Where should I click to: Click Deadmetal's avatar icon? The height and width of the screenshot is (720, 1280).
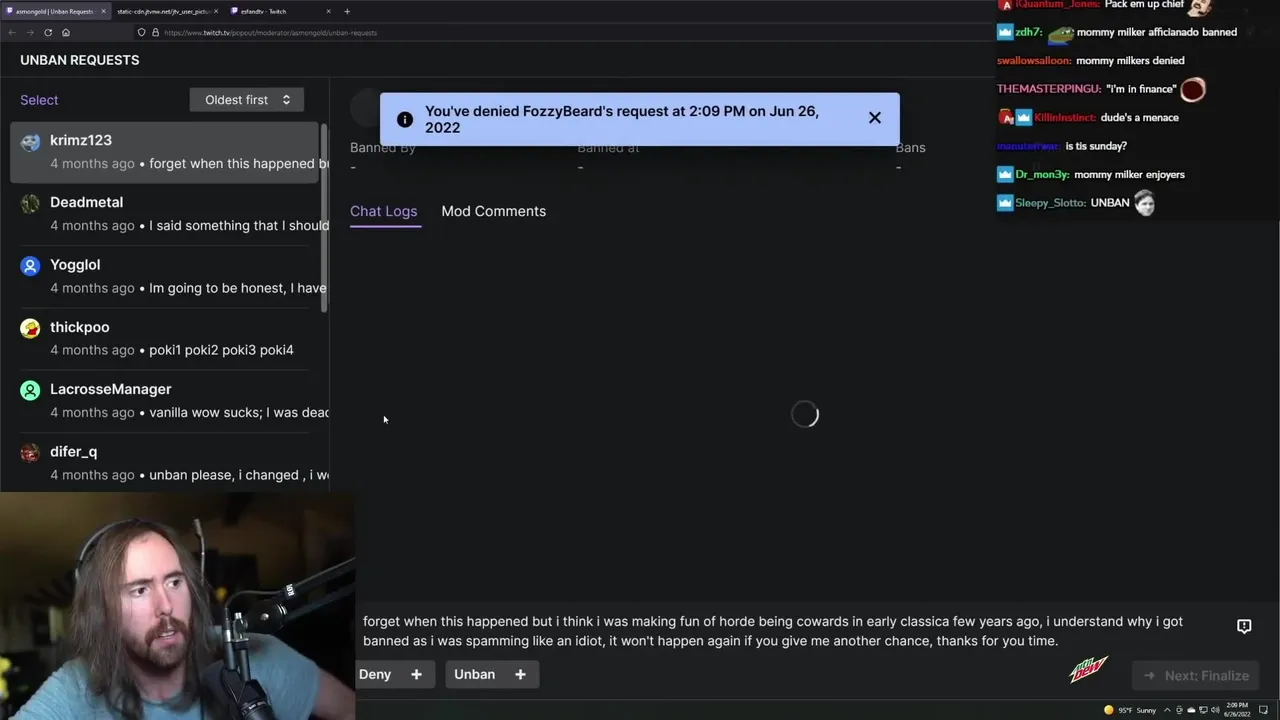coord(30,203)
